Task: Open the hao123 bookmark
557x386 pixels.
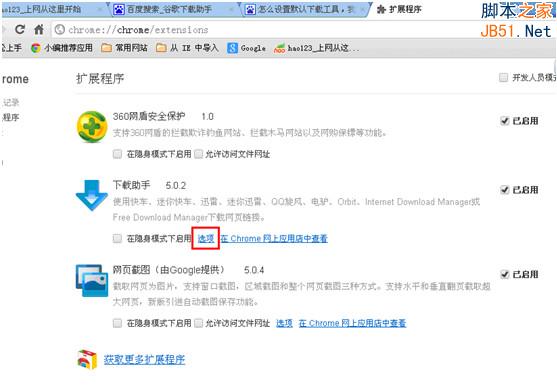Action: tap(316, 48)
